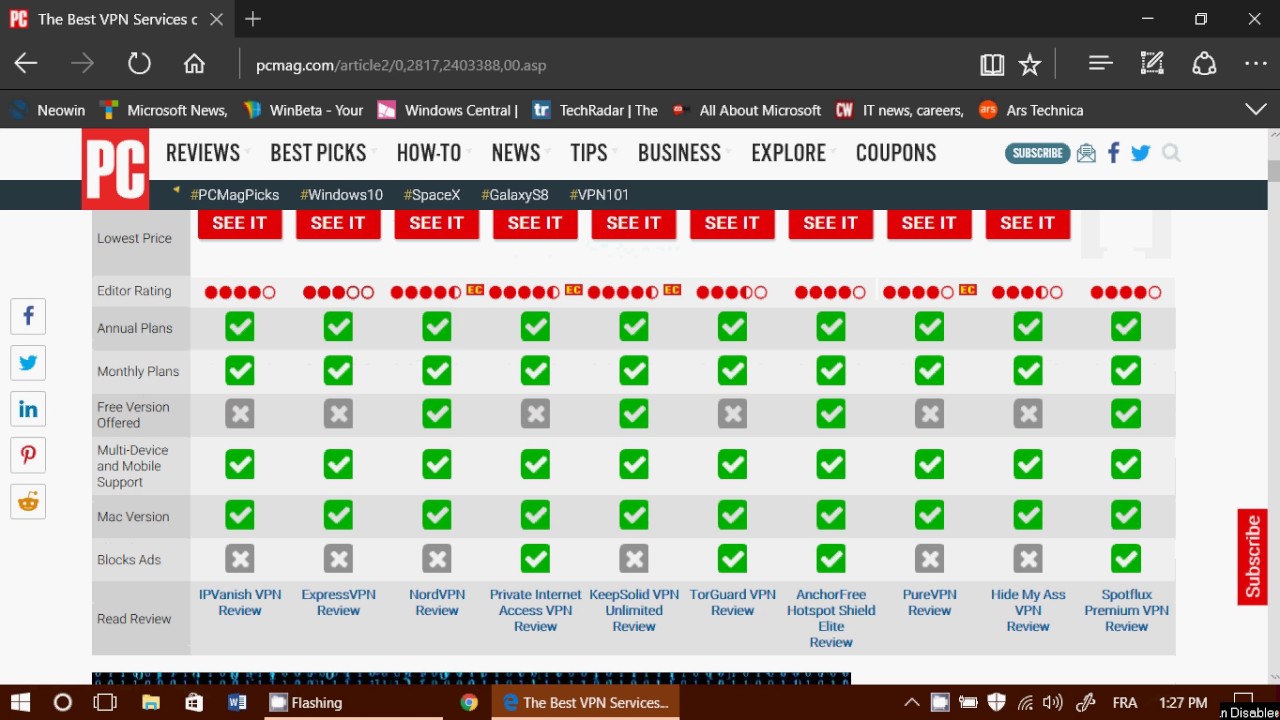Expand the BEST PICKS navigation menu
This screenshot has height=720, width=1280.
(319, 153)
